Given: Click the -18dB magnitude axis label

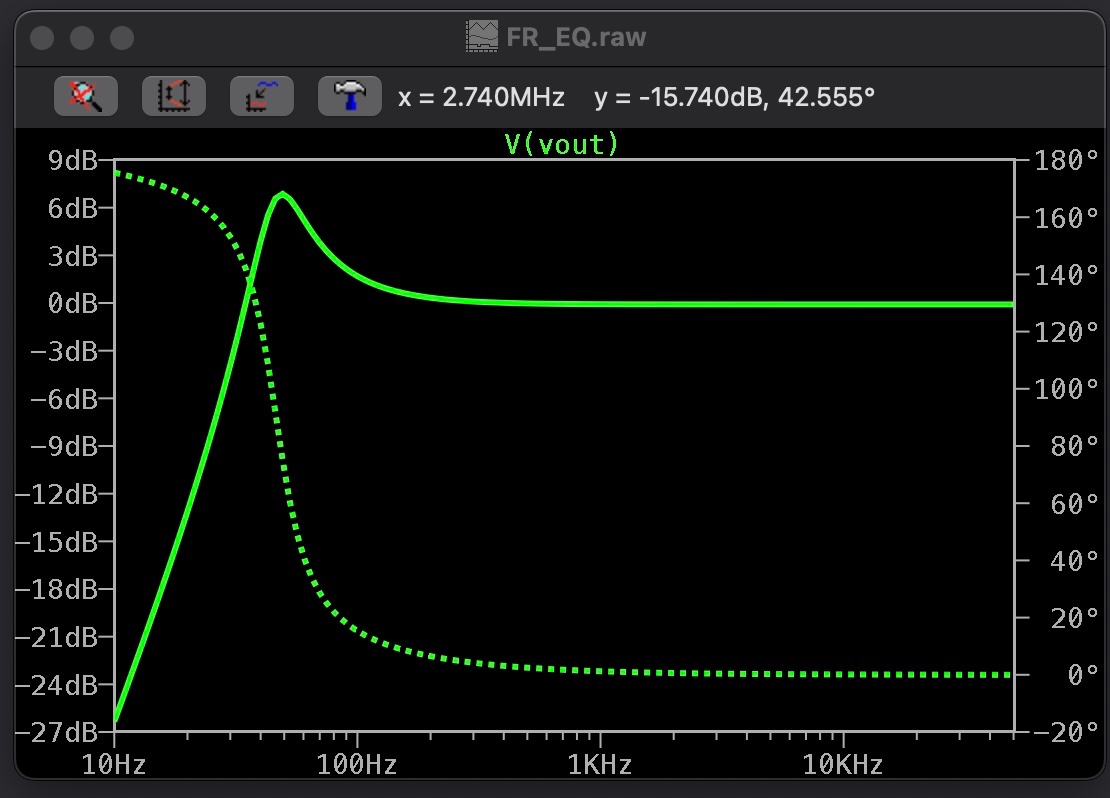Looking at the screenshot, I should click(56, 589).
